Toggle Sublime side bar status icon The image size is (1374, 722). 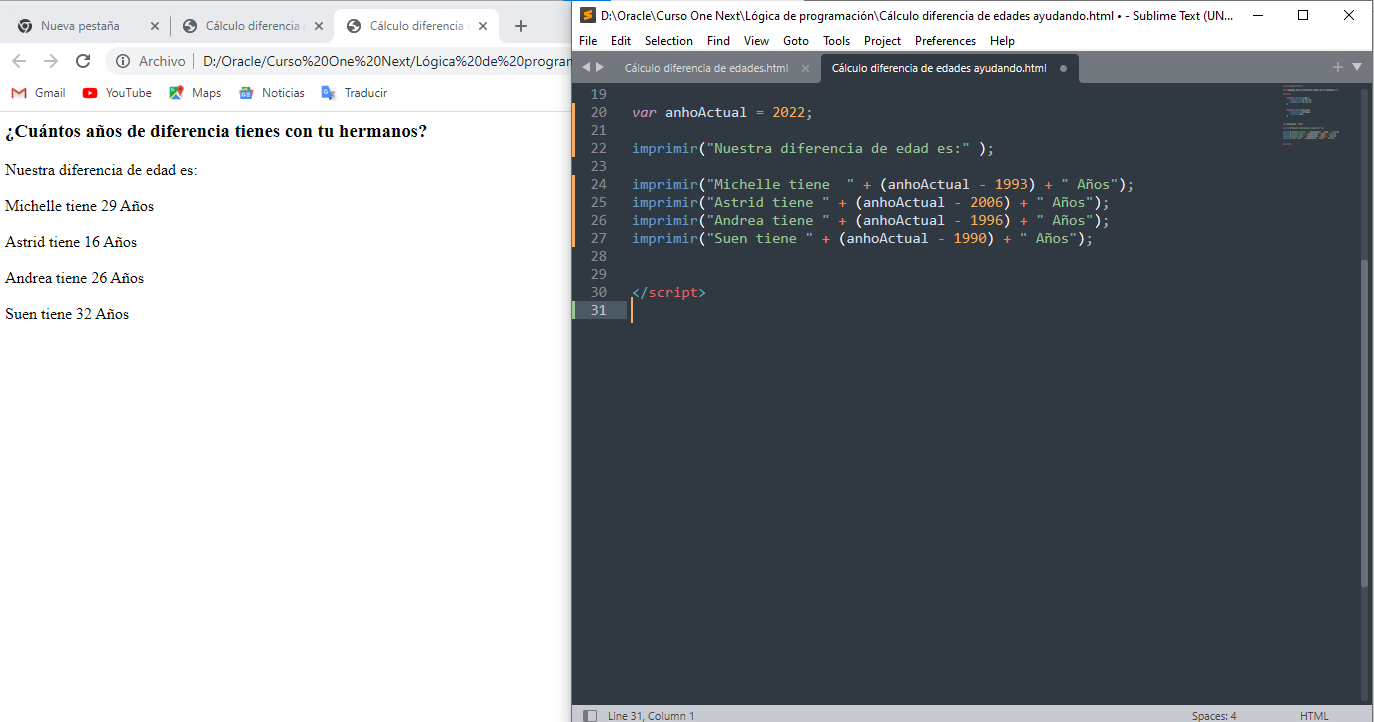[590, 716]
